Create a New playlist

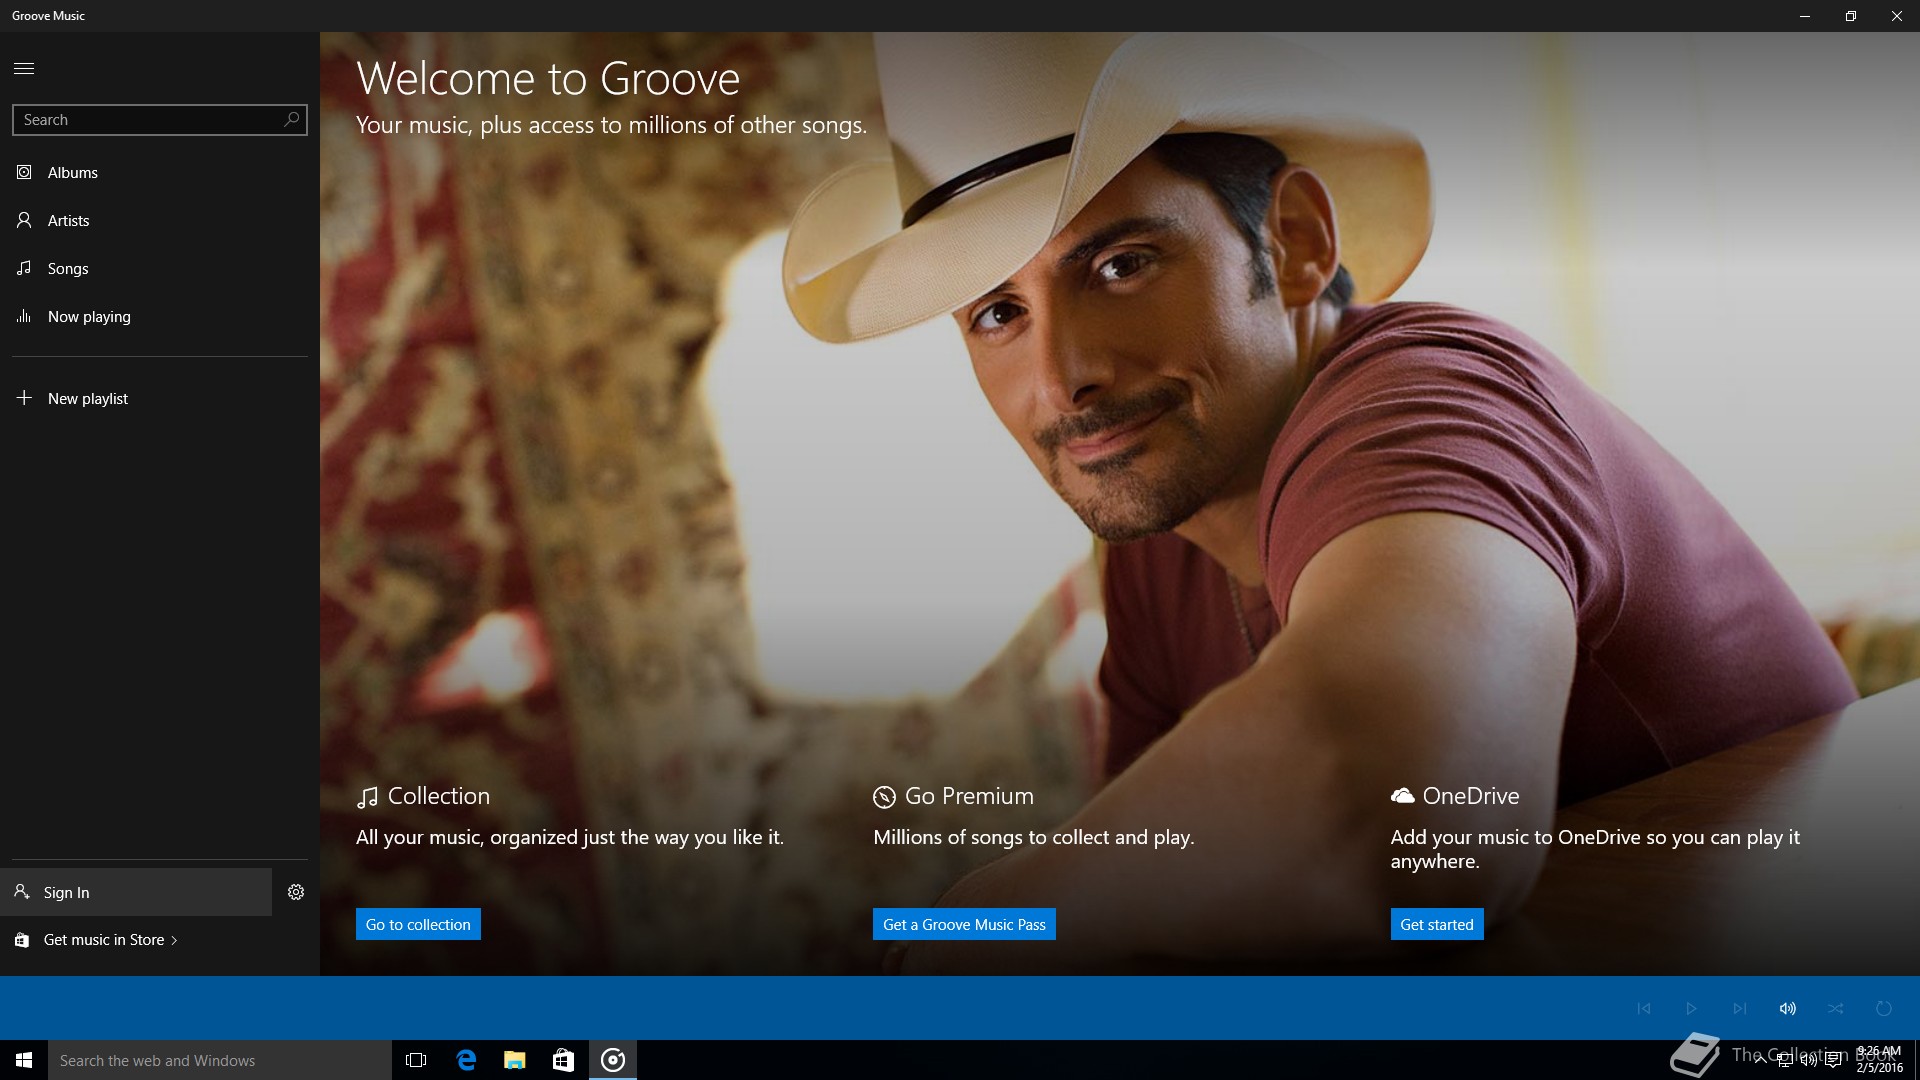[x=160, y=398]
